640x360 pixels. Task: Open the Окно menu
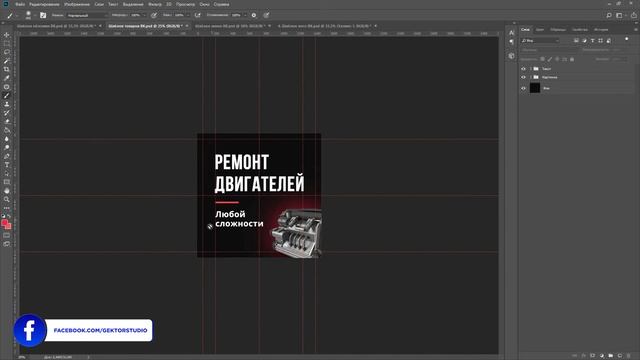[204, 4]
